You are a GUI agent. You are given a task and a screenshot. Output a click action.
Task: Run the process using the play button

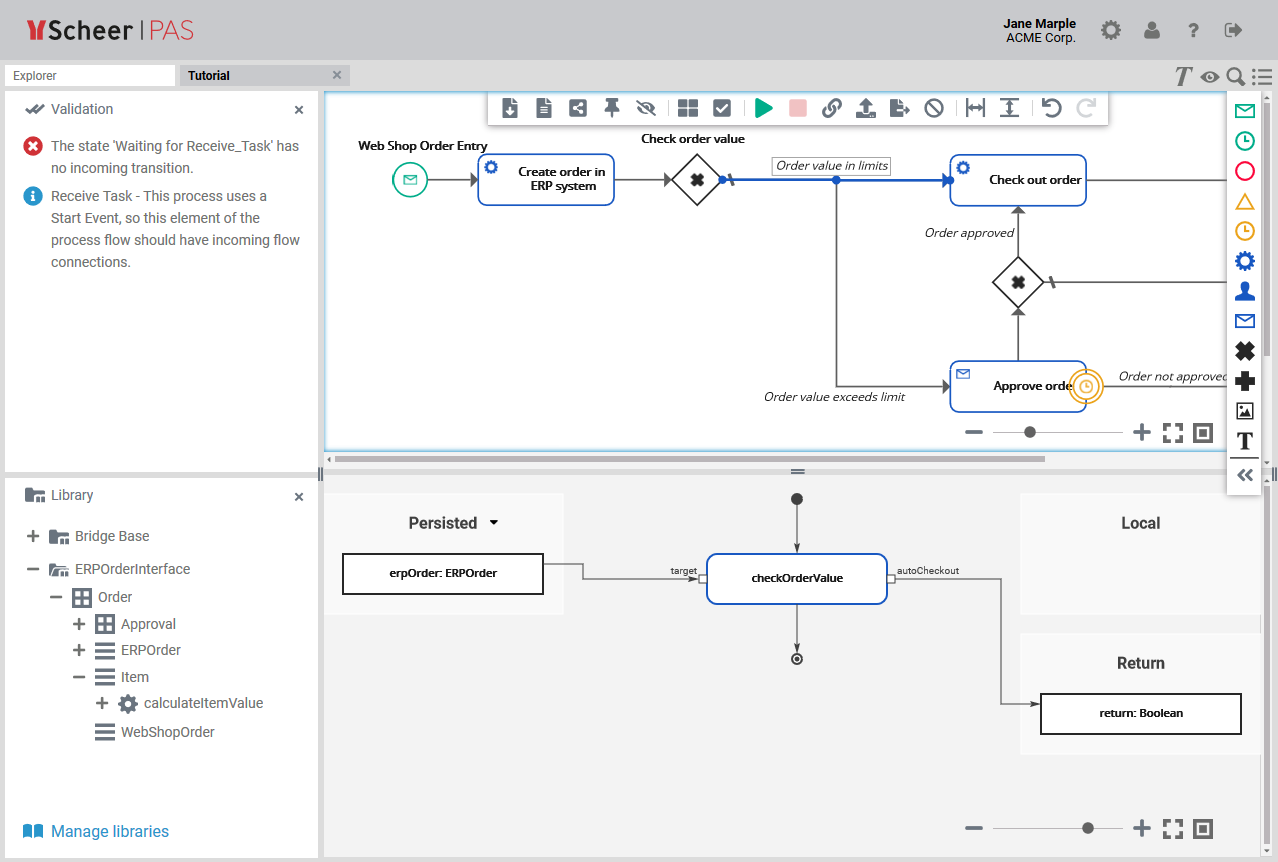click(x=763, y=108)
